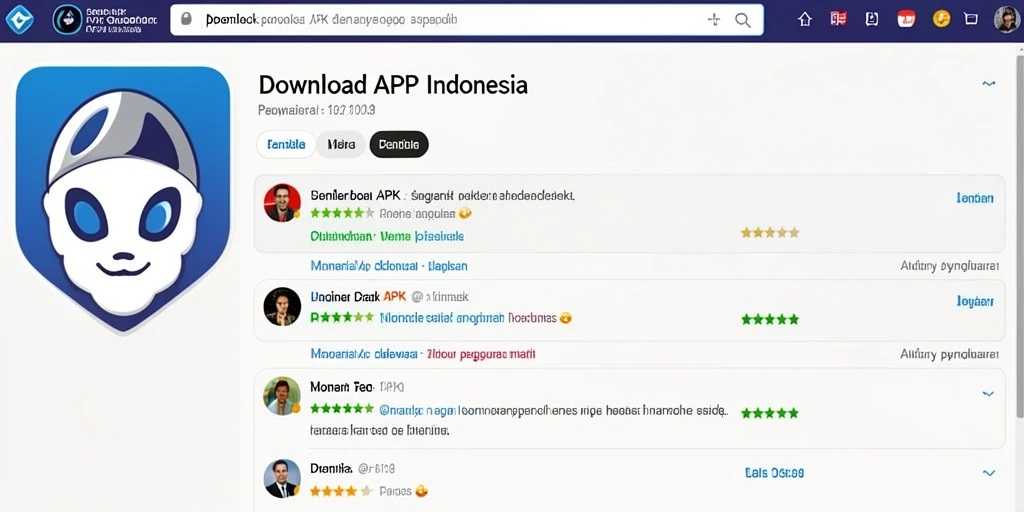Viewport: 1024px width, 512px height.
Task: Click the version number line under the title
Action: (316, 110)
